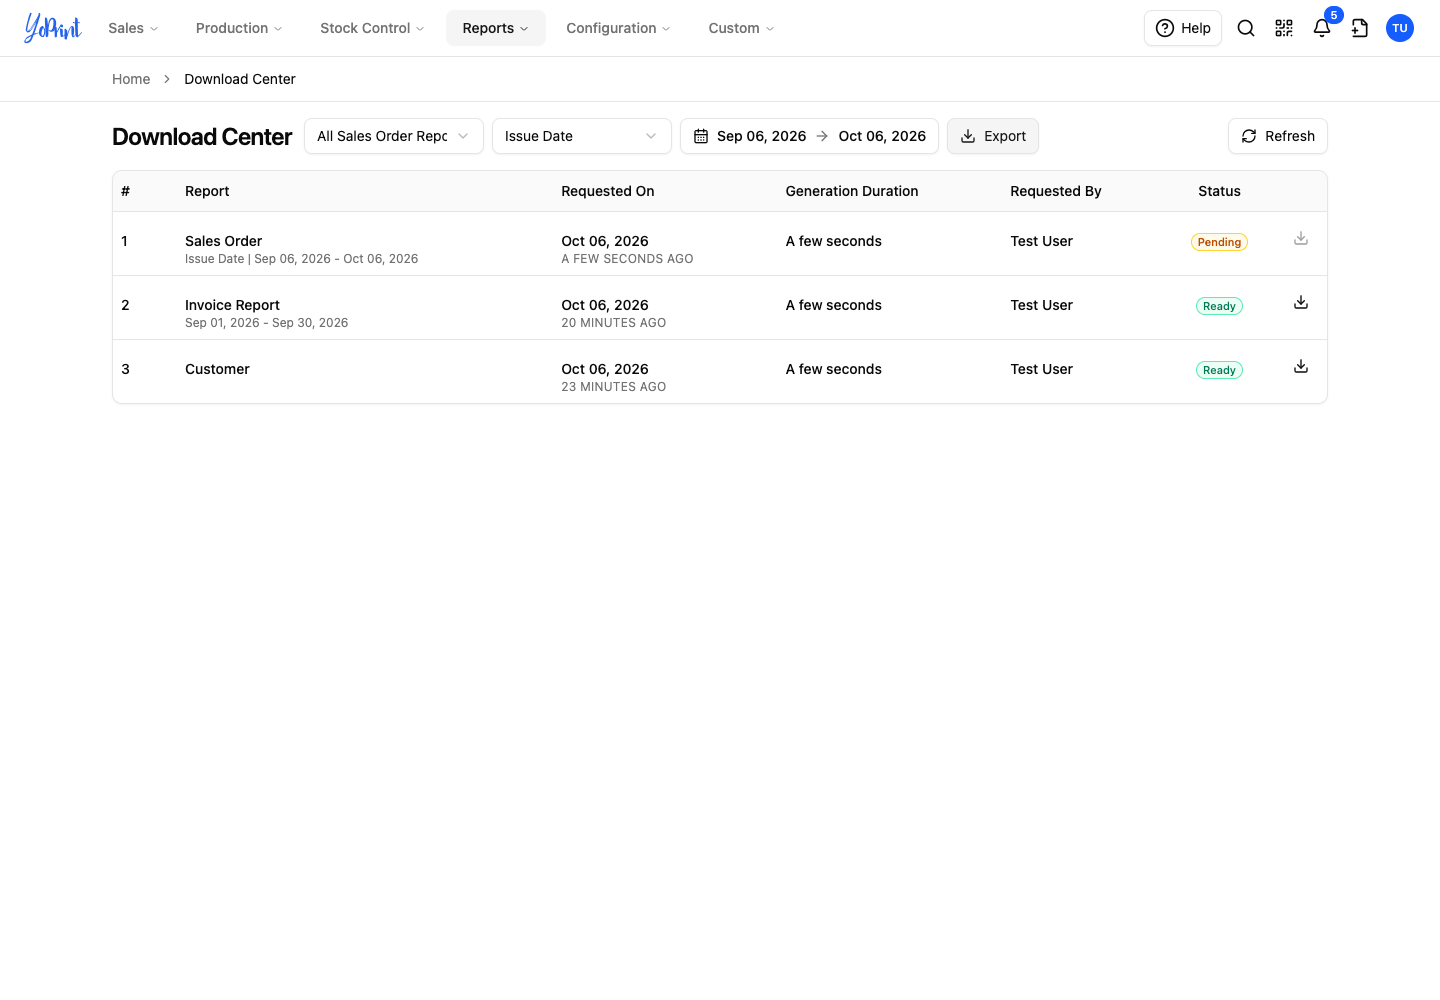This screenshot has height=1000, width=1440.
Task: Open the Issue Date dropdown
Action: pos(582,136)
